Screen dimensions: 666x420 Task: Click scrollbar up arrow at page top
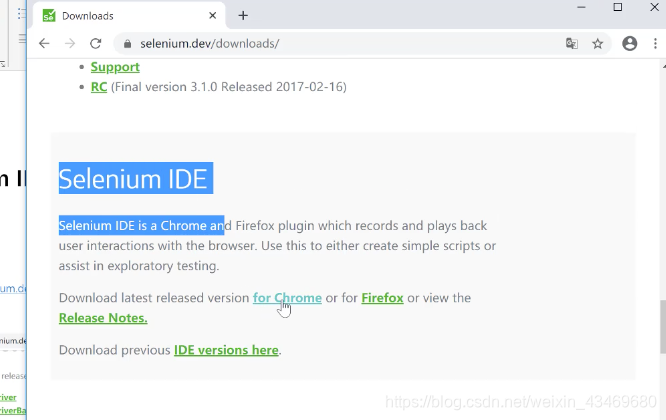663,67
